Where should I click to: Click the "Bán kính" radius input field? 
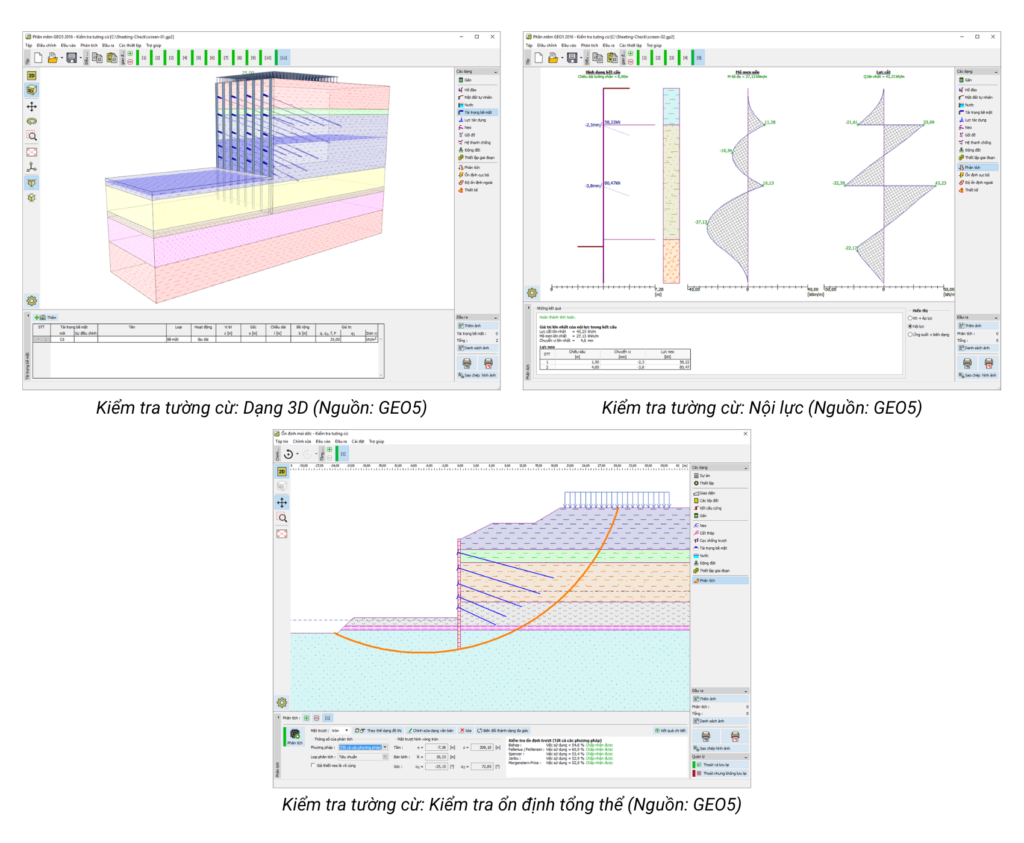click(435, 757)
